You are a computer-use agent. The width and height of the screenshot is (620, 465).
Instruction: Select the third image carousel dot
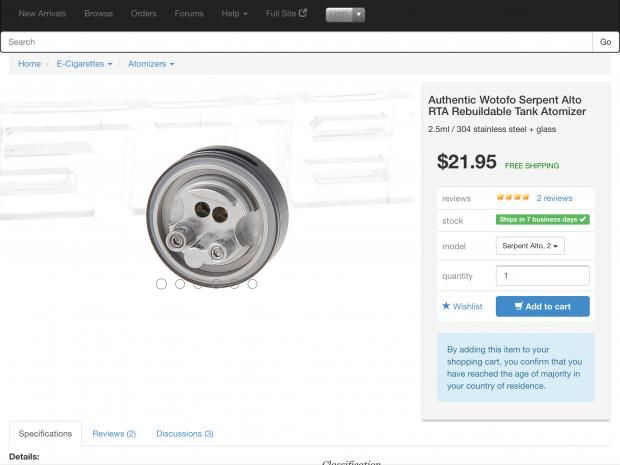(x=198, y=284)
